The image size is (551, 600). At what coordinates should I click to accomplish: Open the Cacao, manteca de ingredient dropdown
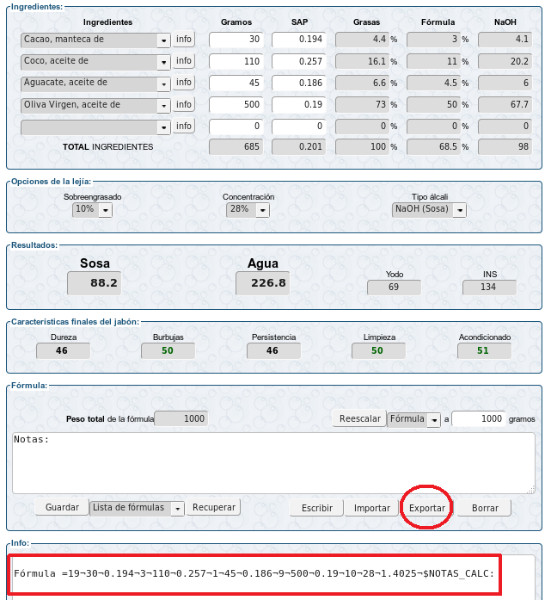coord(96,40)
